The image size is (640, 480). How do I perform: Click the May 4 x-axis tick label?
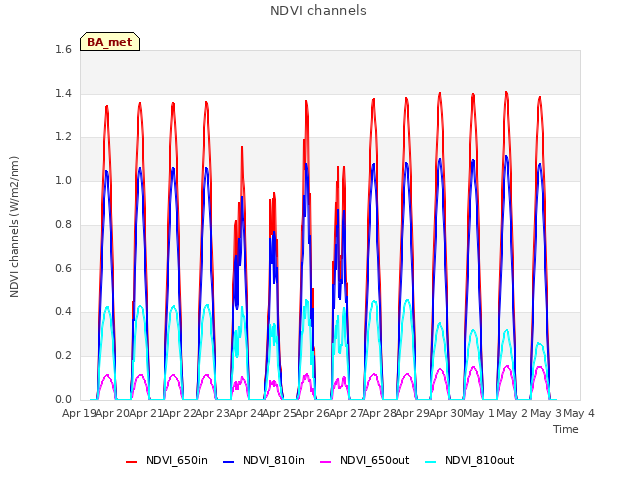coord(579,413)
